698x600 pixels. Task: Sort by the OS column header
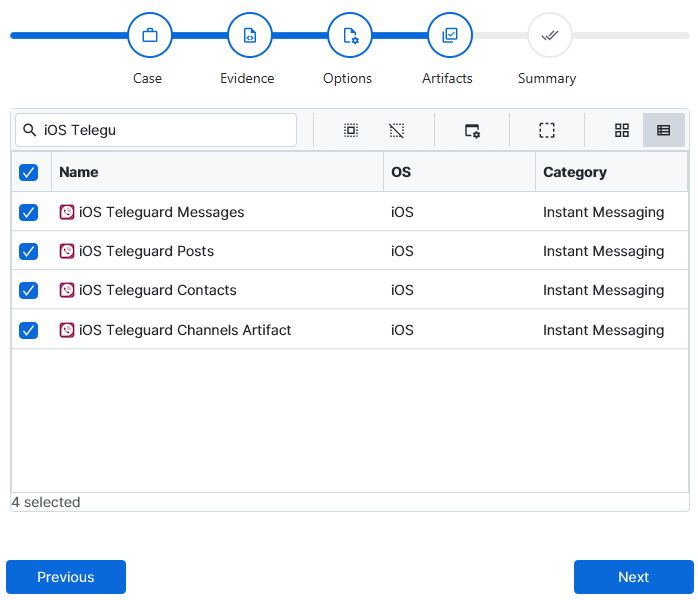coord(459,172)
